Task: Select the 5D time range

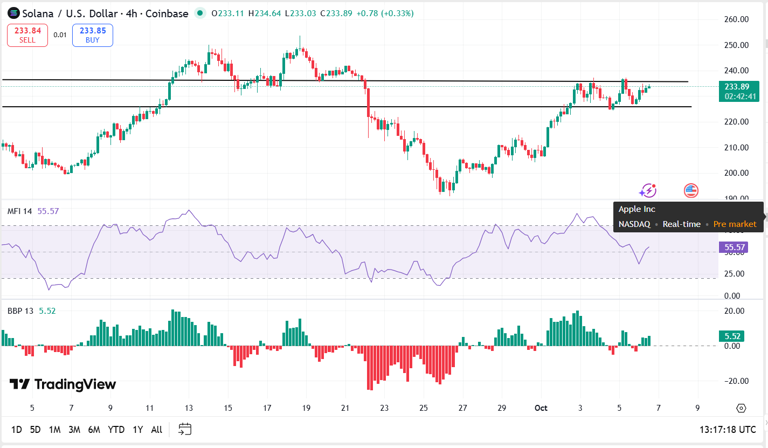Action: point(35,430)
